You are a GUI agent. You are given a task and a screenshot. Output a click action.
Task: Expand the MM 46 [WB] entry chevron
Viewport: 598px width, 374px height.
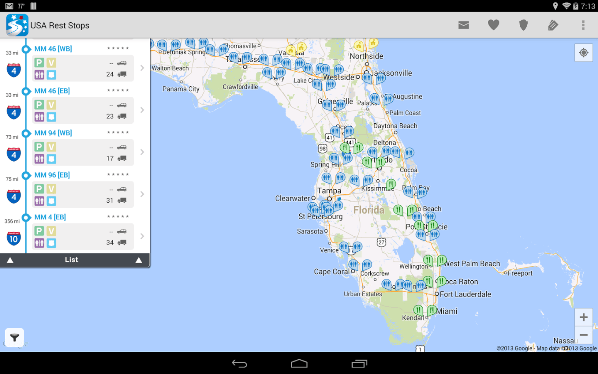click(x=142, y=68)
